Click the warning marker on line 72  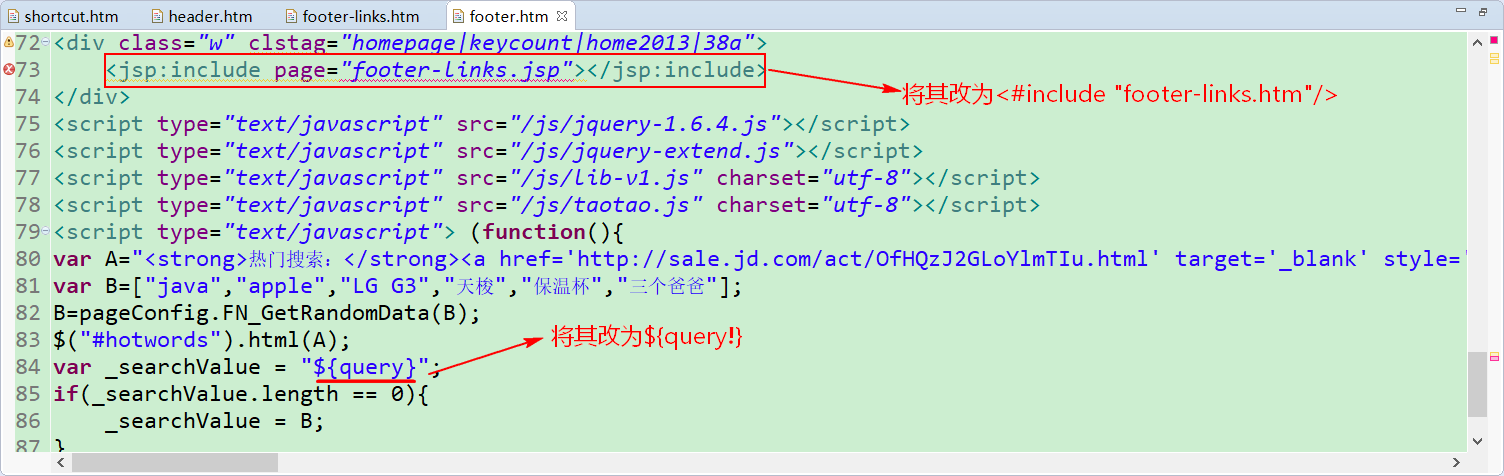point(8,43)
